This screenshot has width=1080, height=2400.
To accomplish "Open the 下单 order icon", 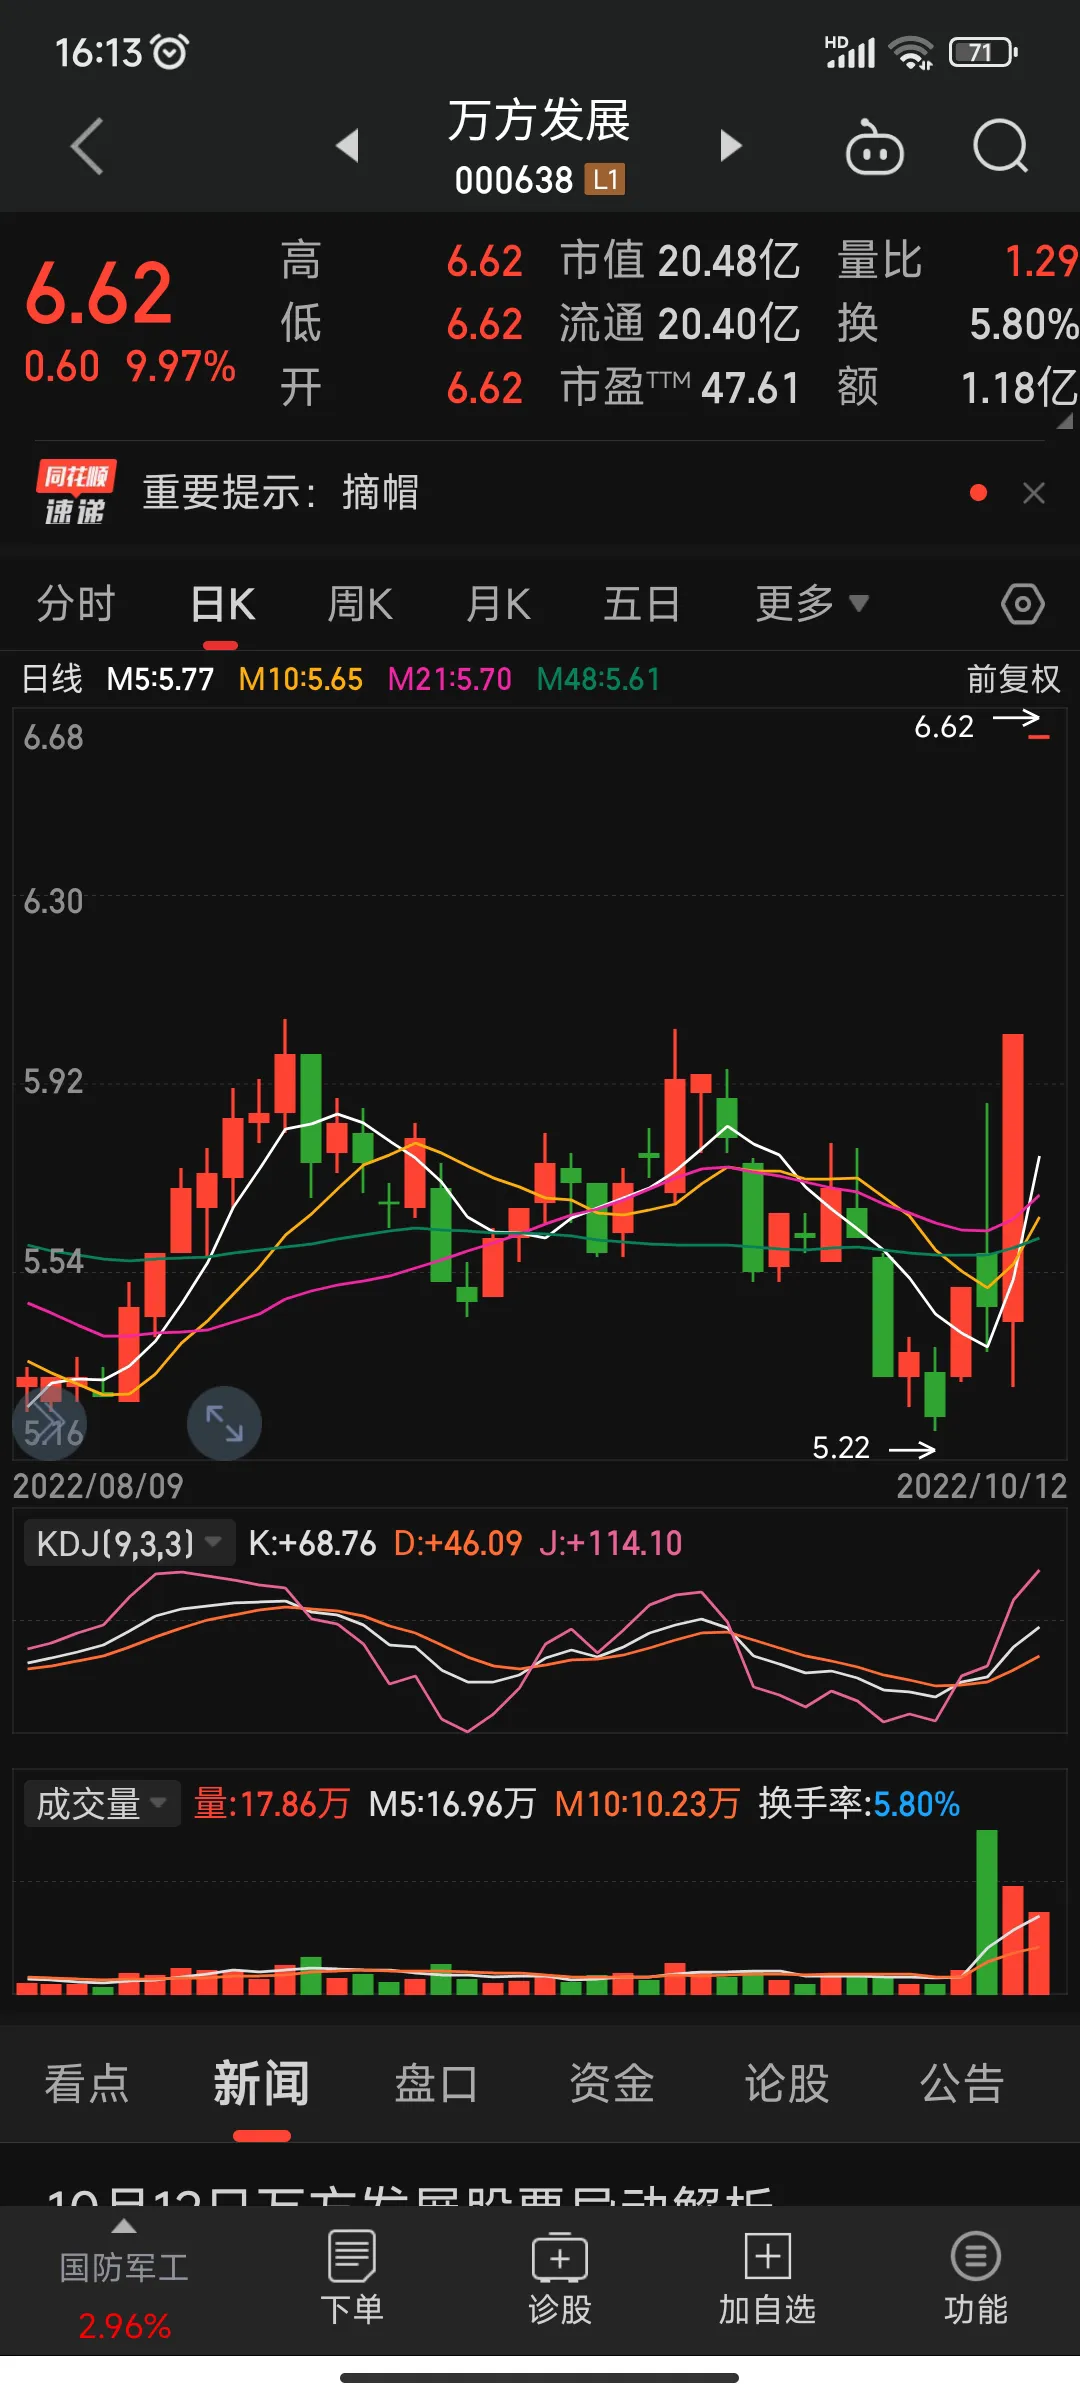I will [352, 2278].
